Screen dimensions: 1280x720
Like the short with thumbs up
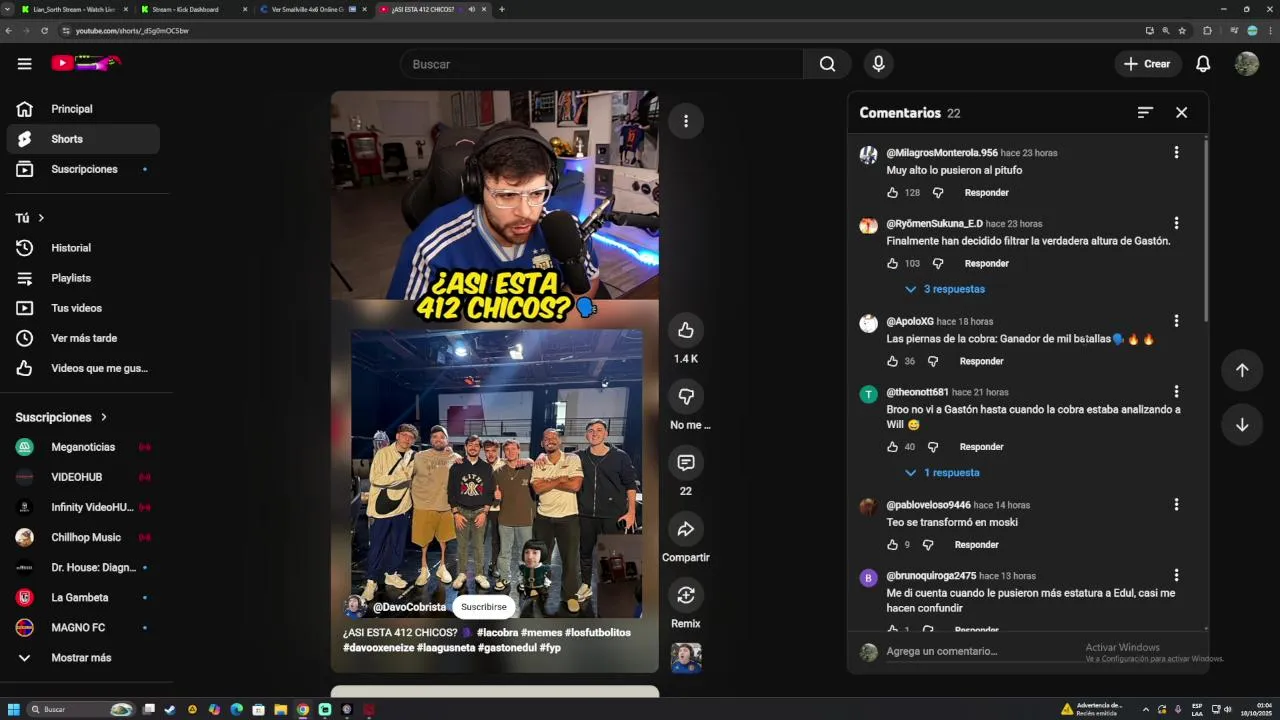[685, 330]
